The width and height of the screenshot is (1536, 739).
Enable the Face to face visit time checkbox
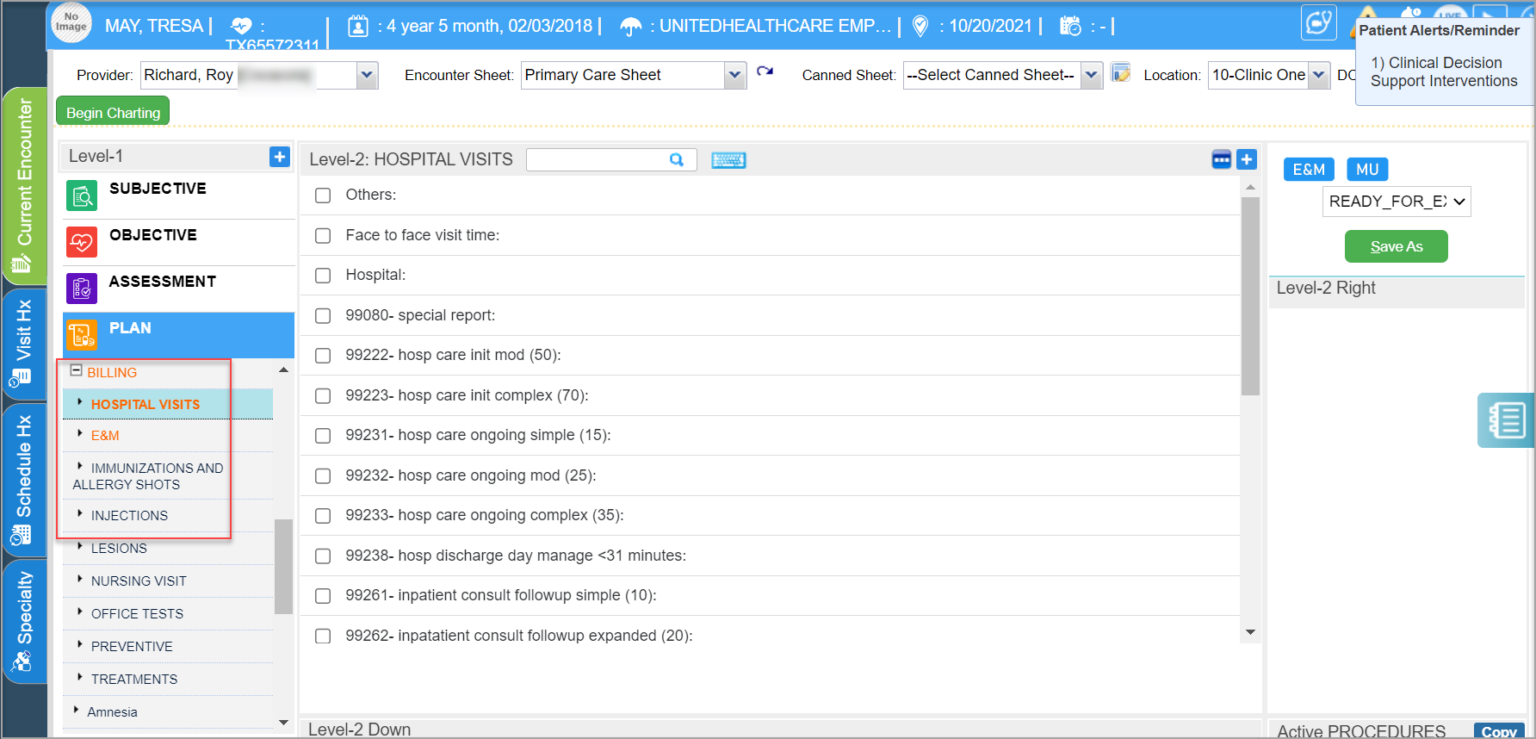[322, 235]
